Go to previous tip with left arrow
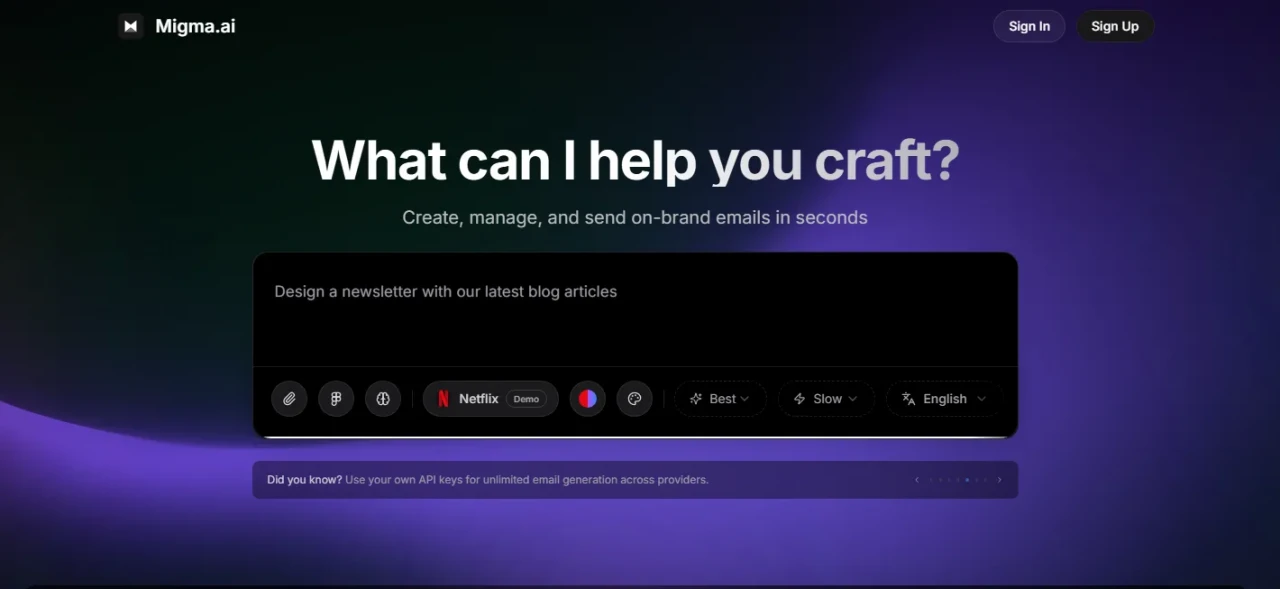Viewport: 1280px width, 589px height. pos(917,480)
